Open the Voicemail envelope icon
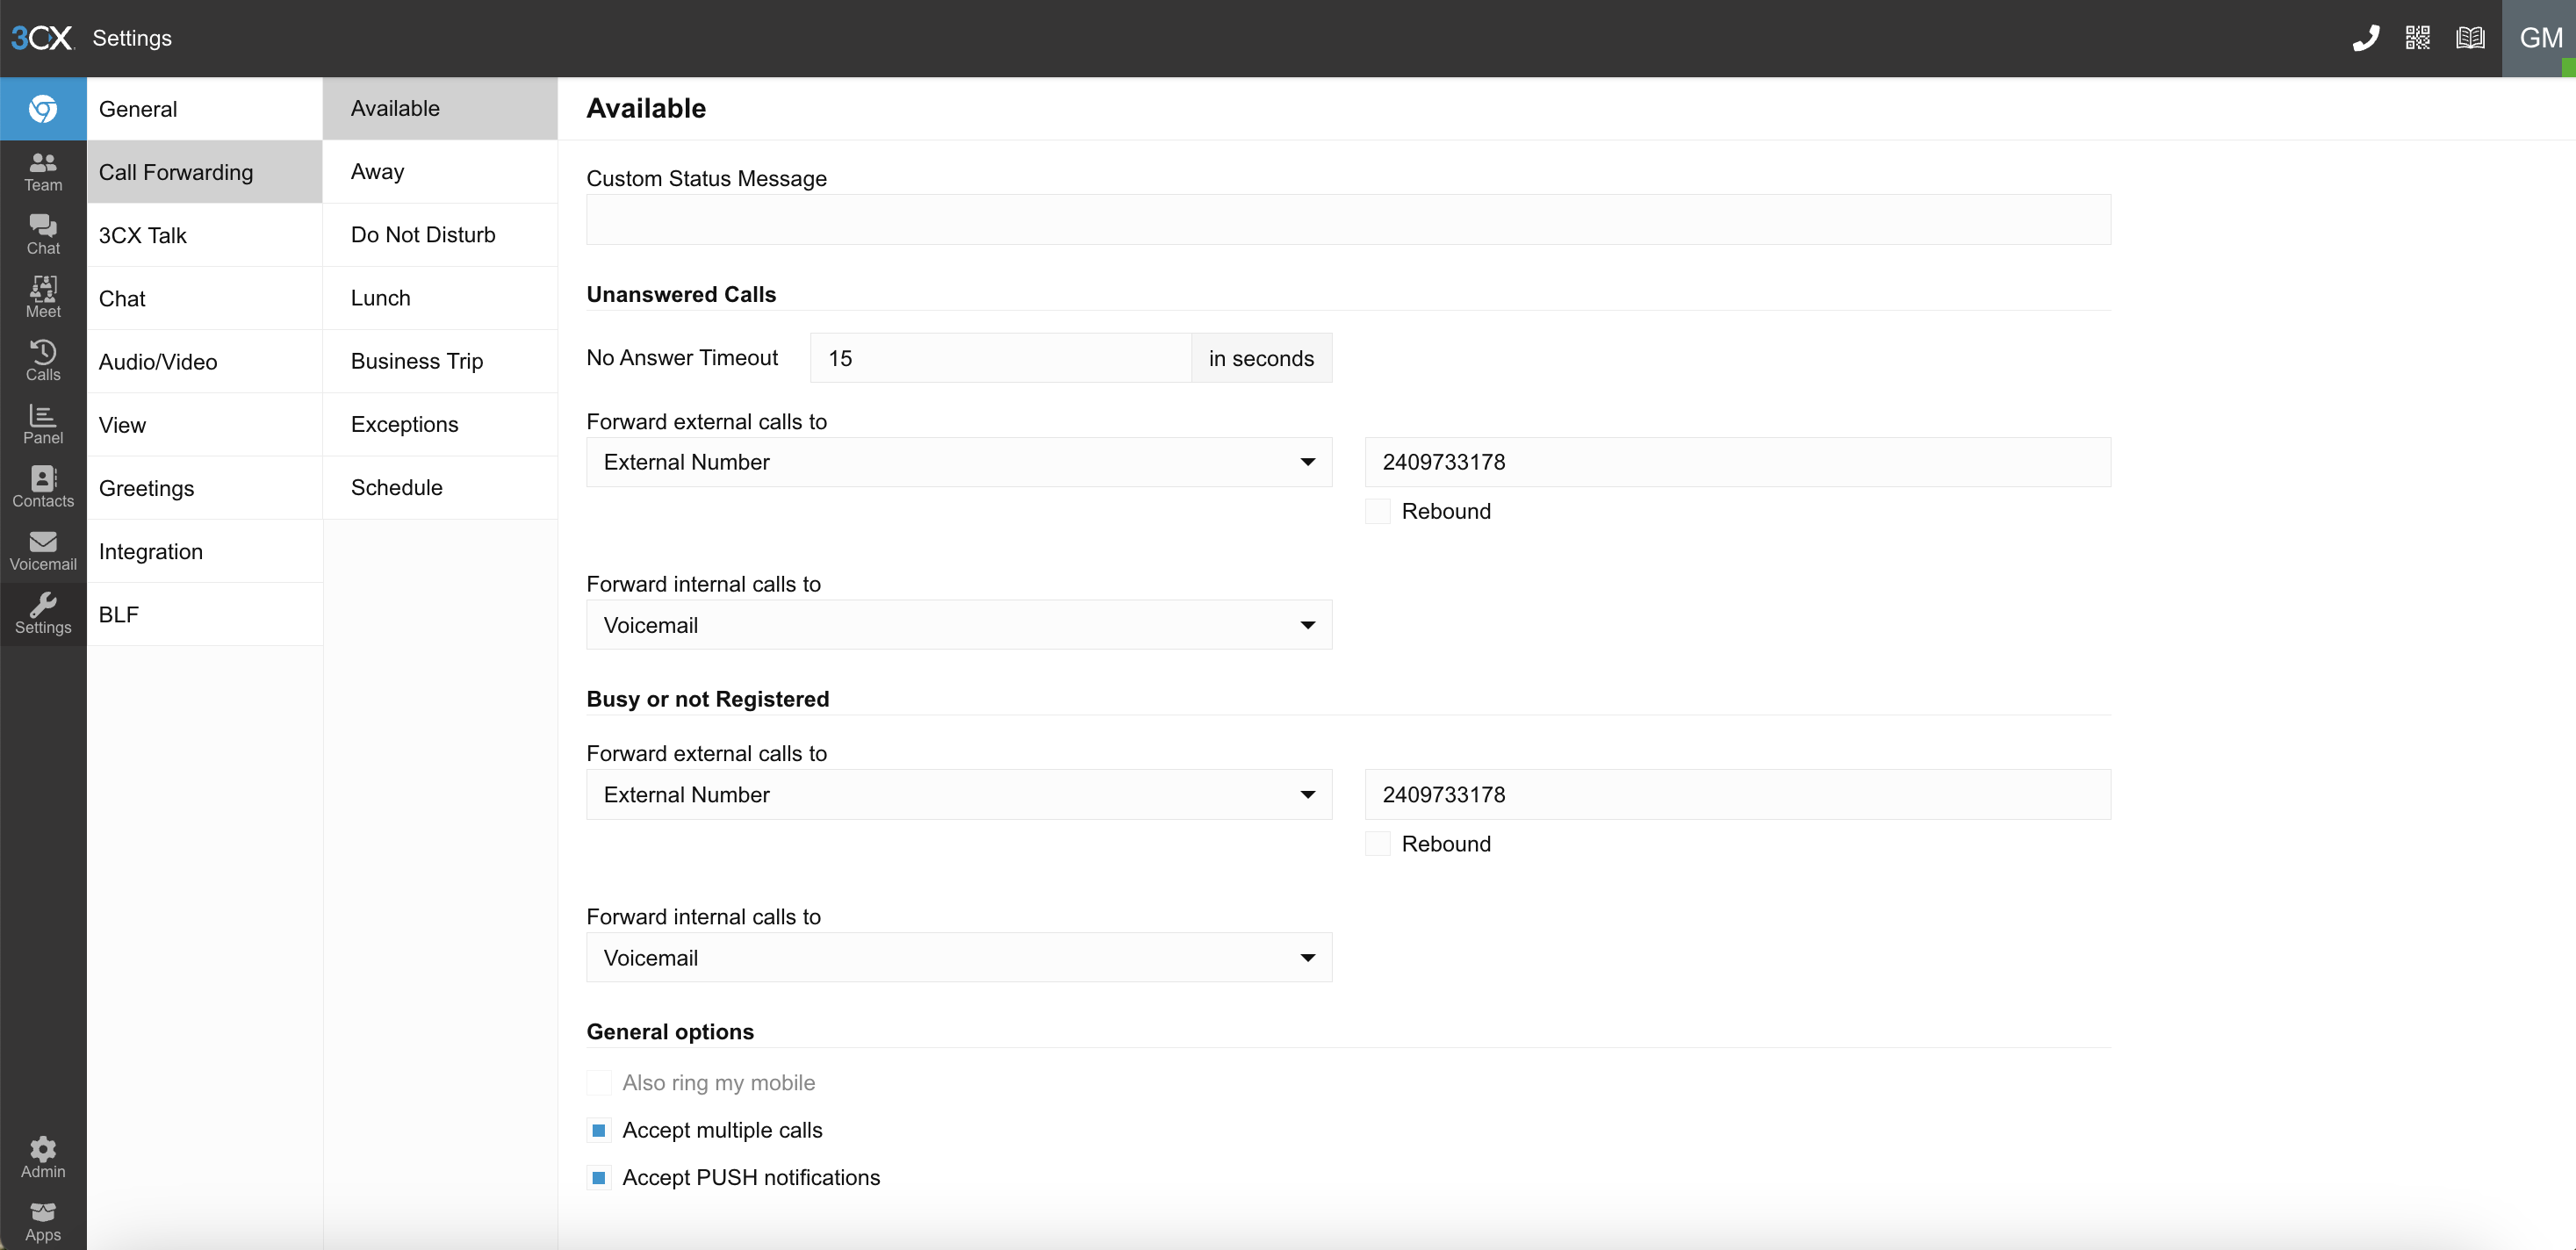Viewport: 2576px width, 1250px height. 43,550
